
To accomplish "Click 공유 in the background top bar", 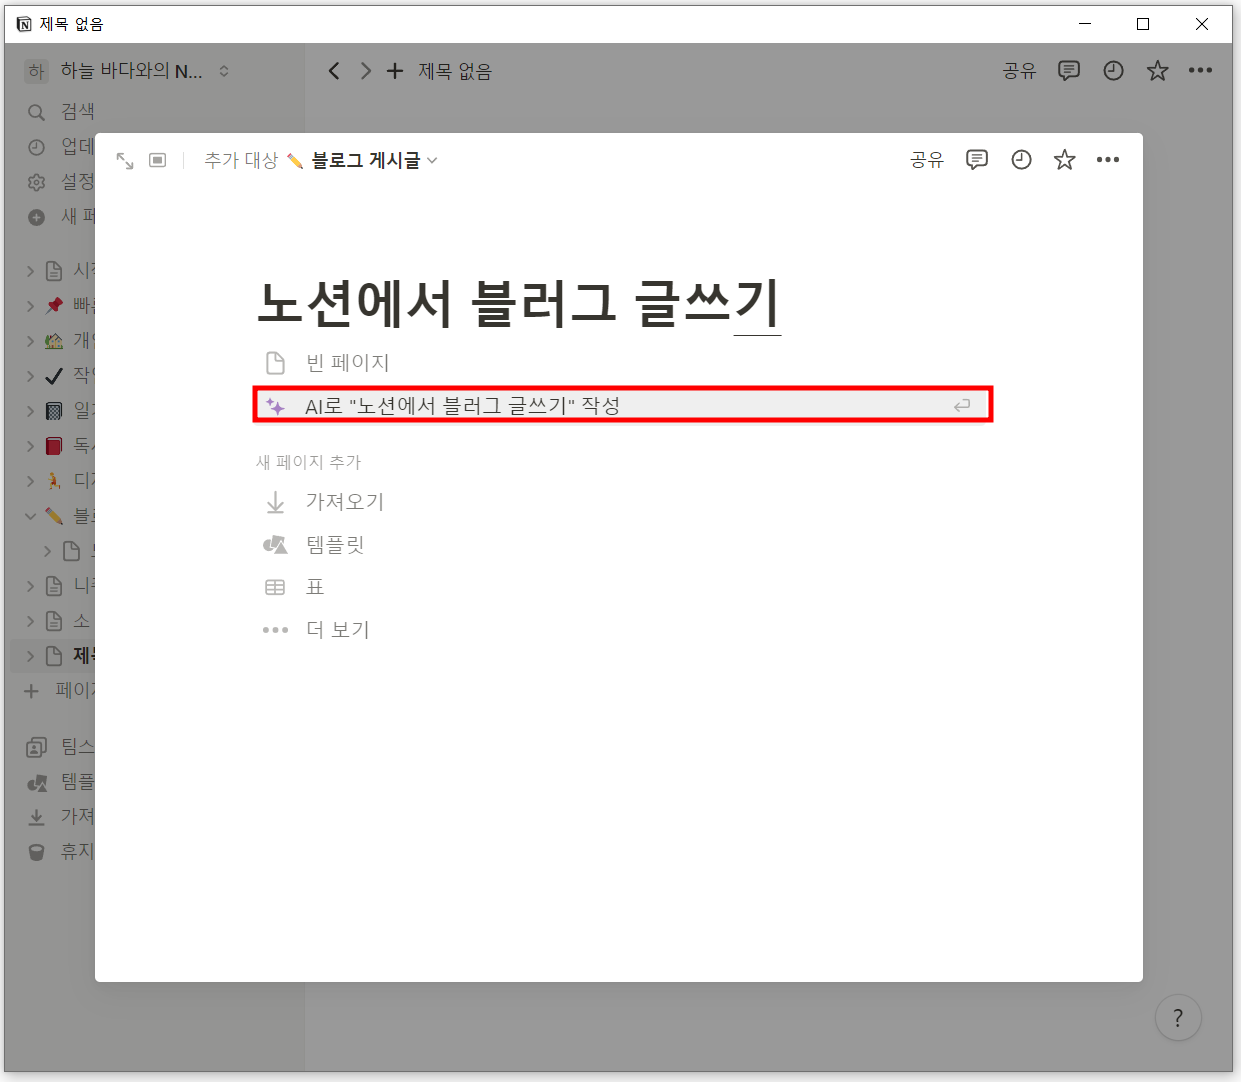I will 1019,71.
